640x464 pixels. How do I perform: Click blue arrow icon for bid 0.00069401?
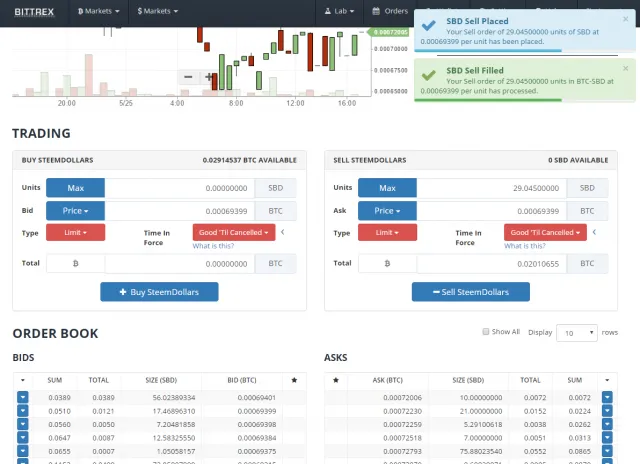(x=23, y=397)
